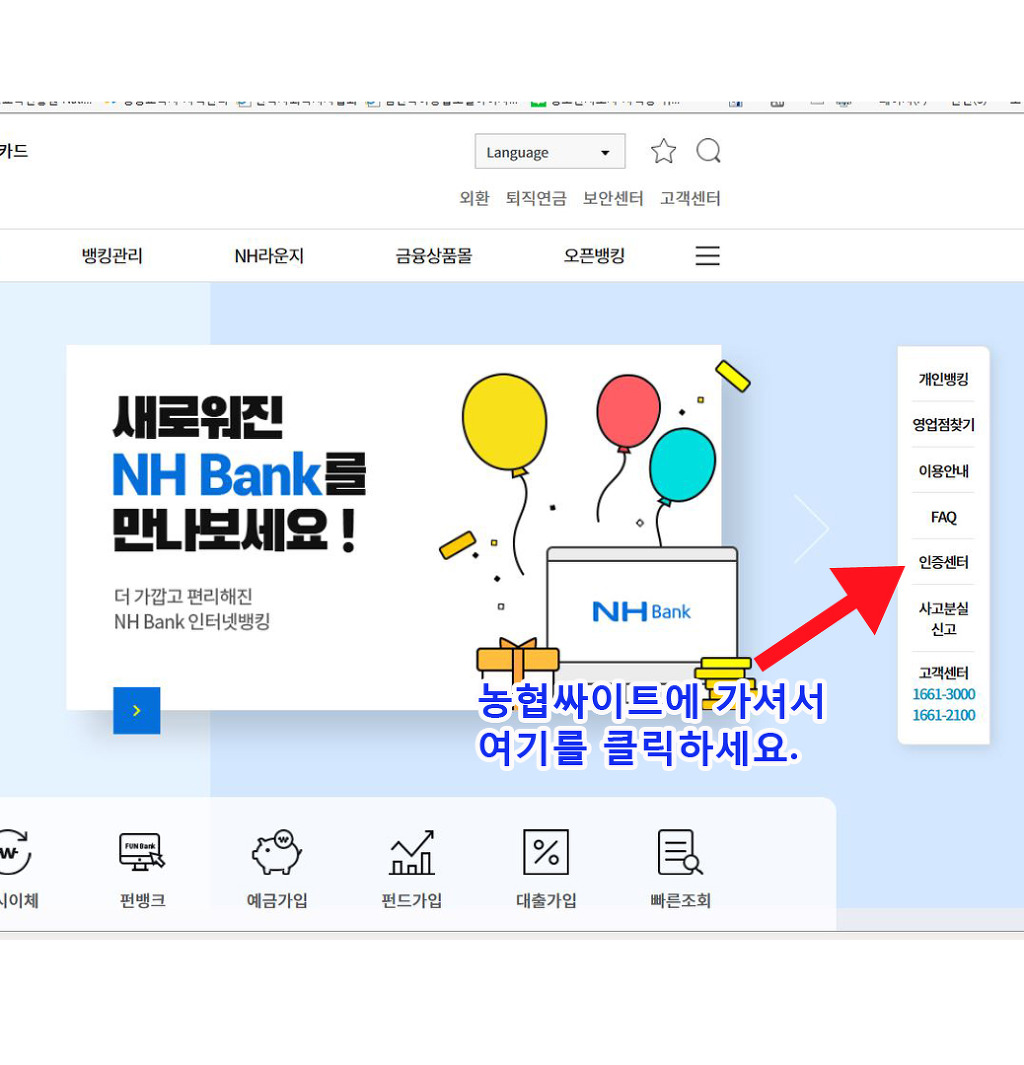1024x1065 pixels.
Task: Open 사고분실 신고 in side panel
Action: tap(943, 619)
